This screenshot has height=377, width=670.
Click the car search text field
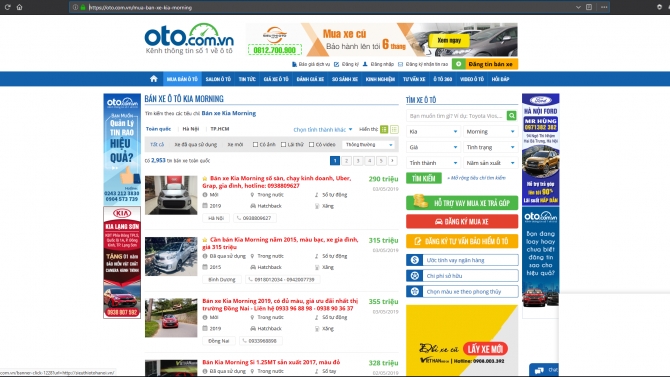[x=456, y=116]
